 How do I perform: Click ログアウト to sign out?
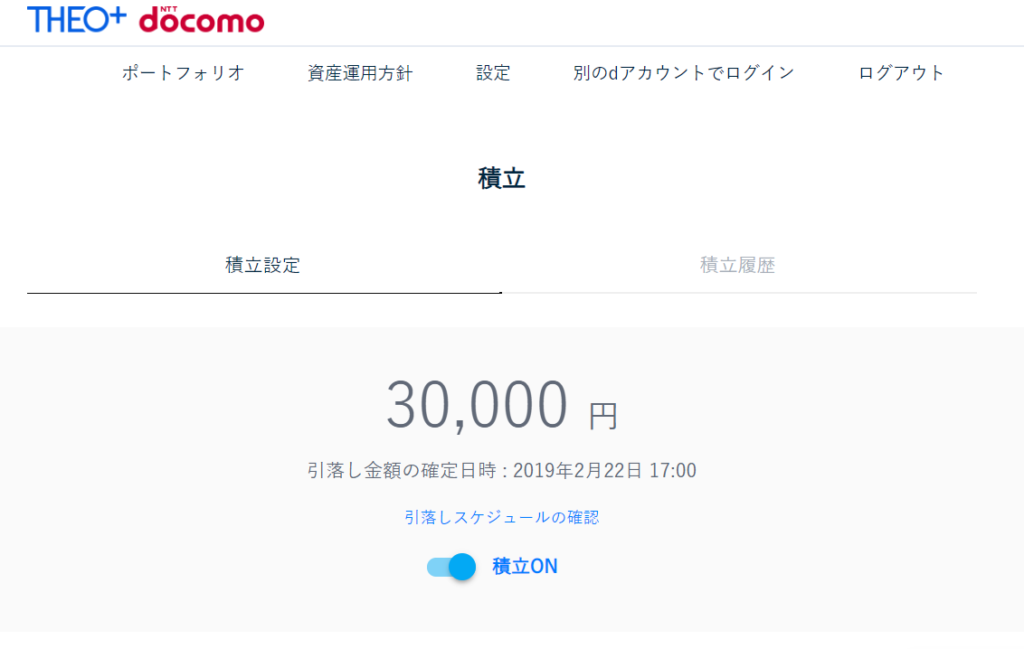[901, 72]
